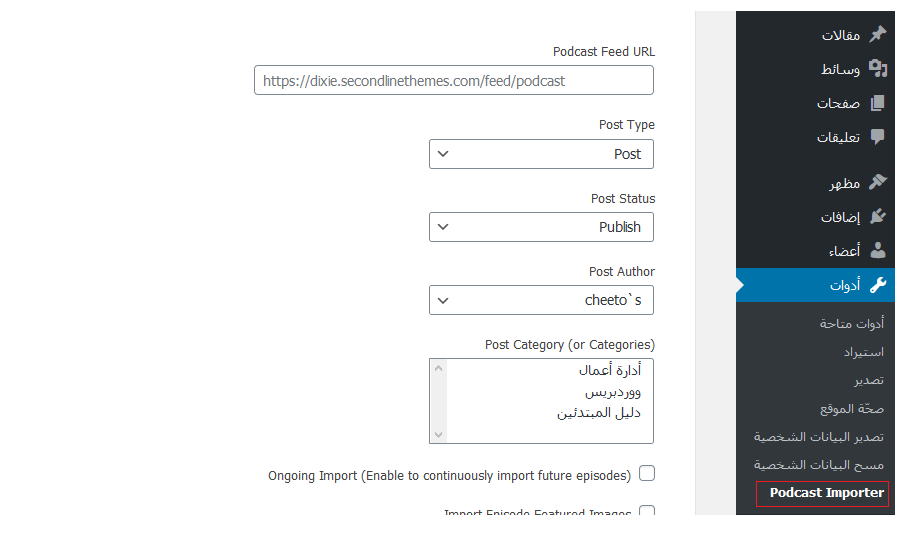Click the comment bubble icon beside تعليقات
The image size is (911, 534).
pyautogui.click(x=877, y=137)
